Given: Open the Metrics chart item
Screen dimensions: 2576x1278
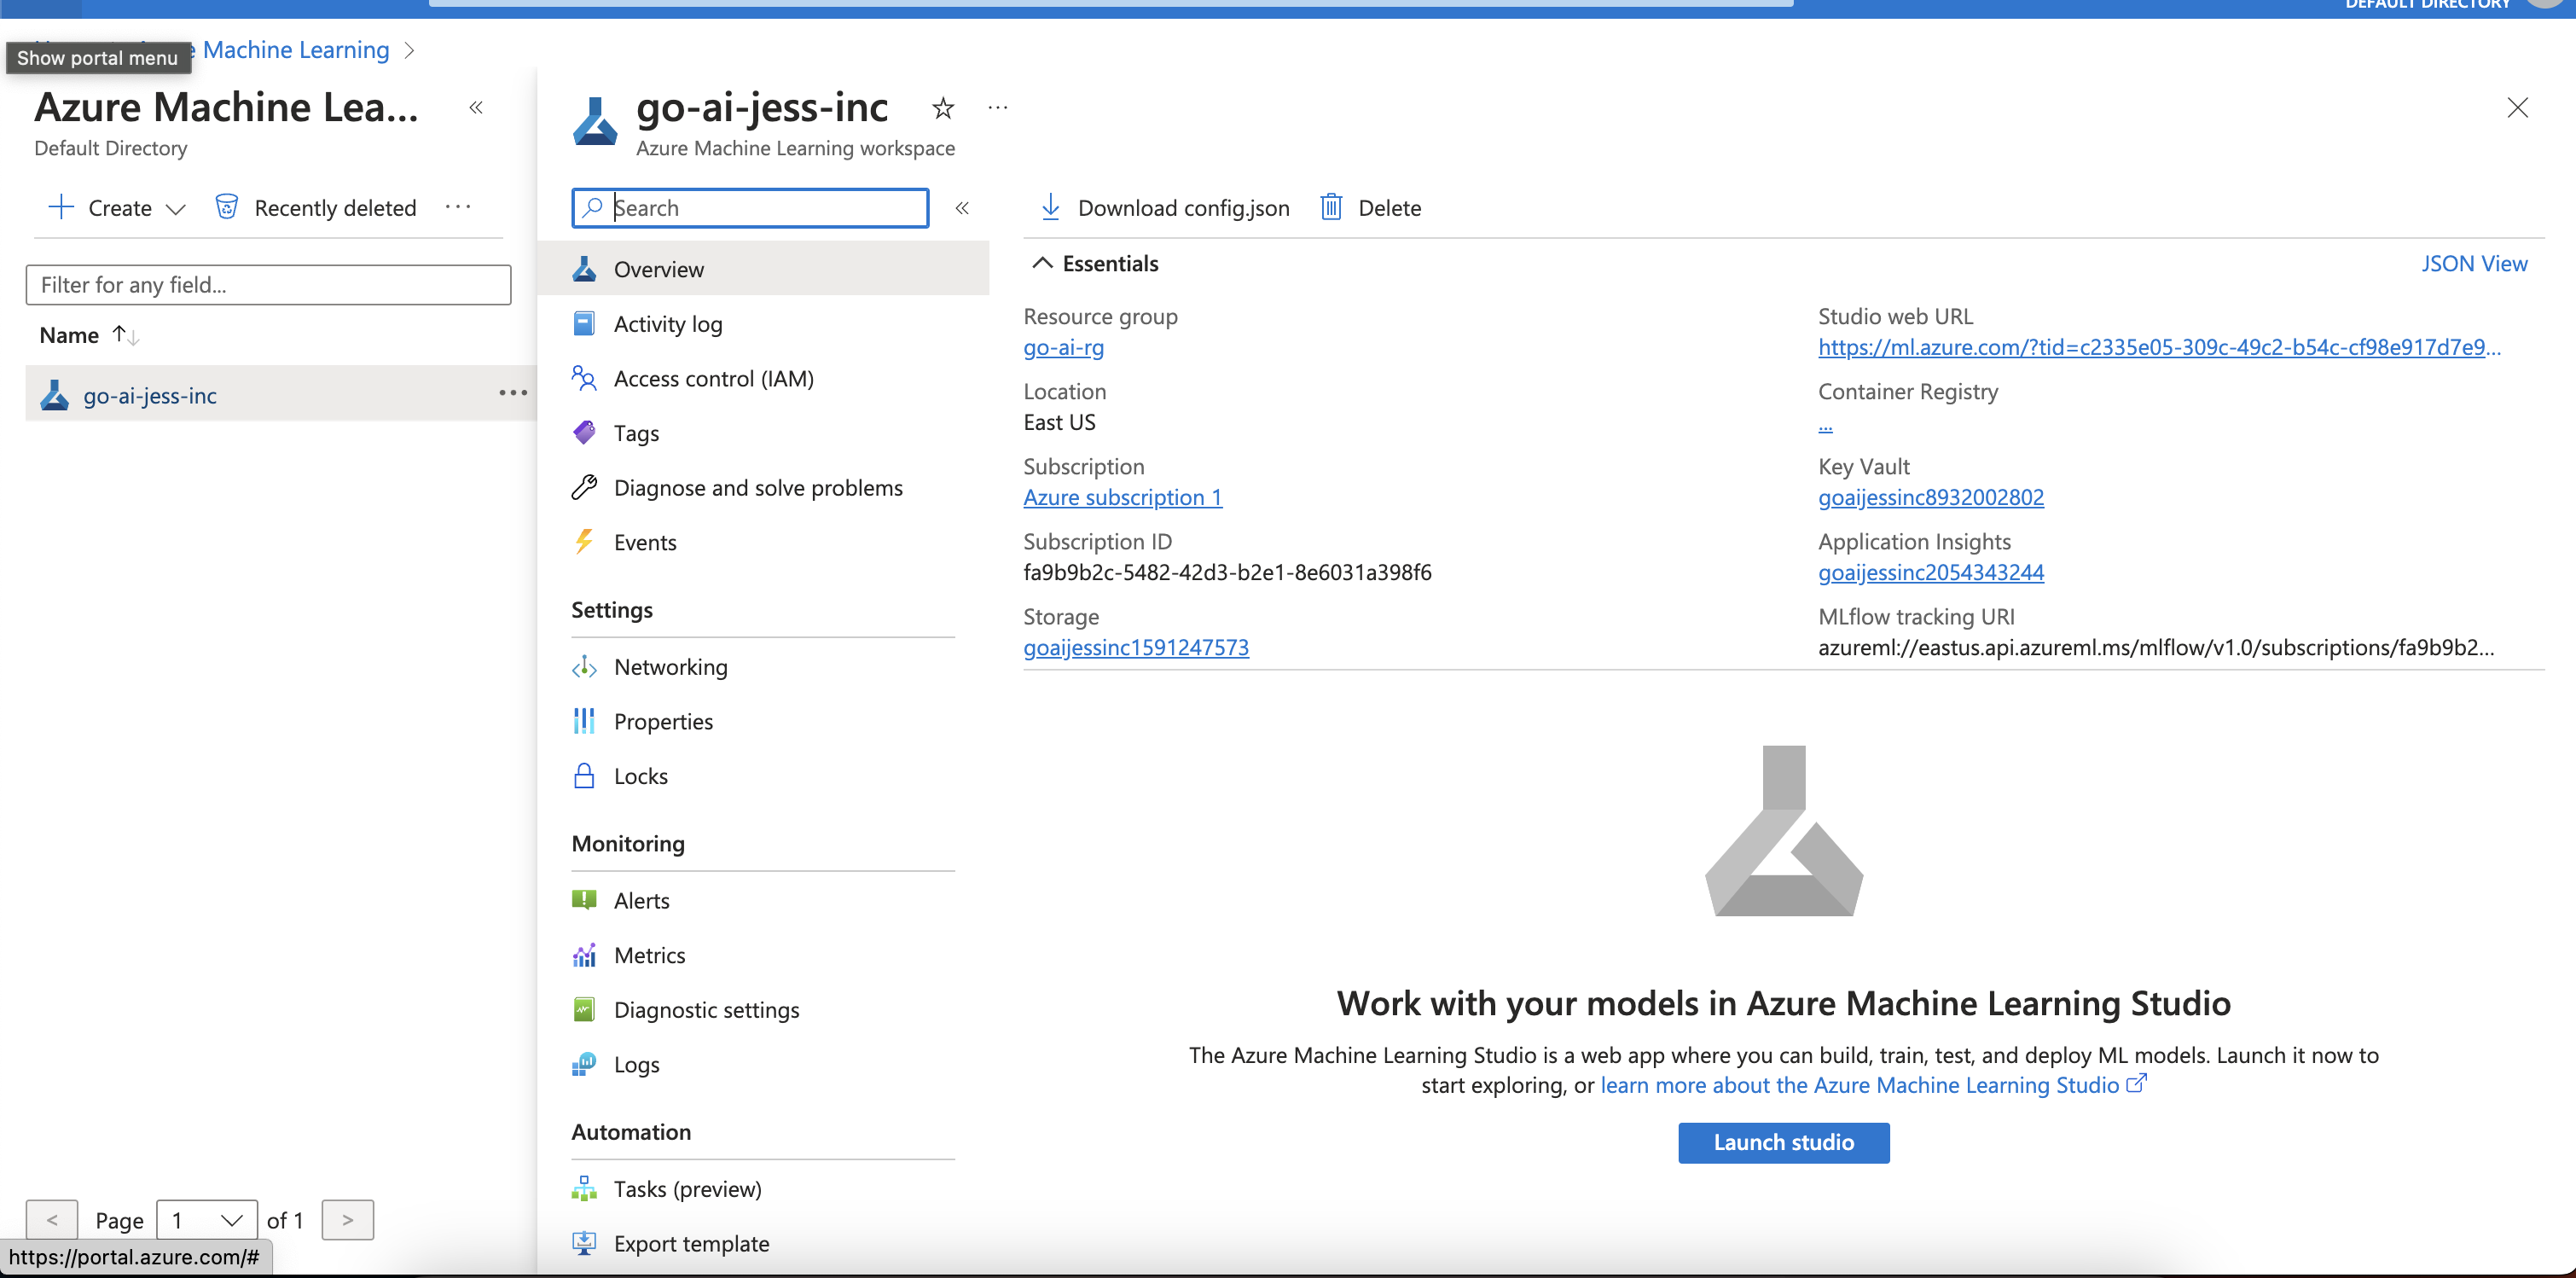Looking at the screenshot, I should [x=649, y=955].
